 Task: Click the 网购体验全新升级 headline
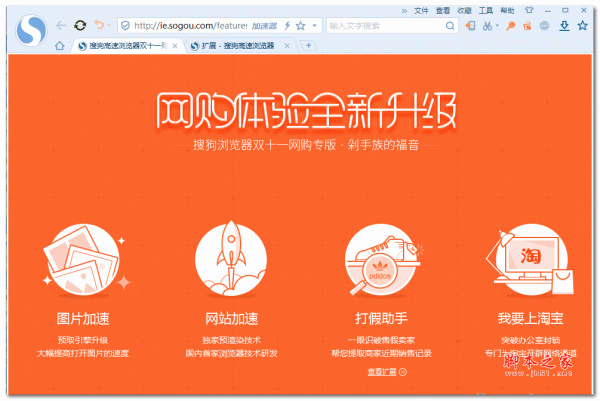[x=306, y=110]
